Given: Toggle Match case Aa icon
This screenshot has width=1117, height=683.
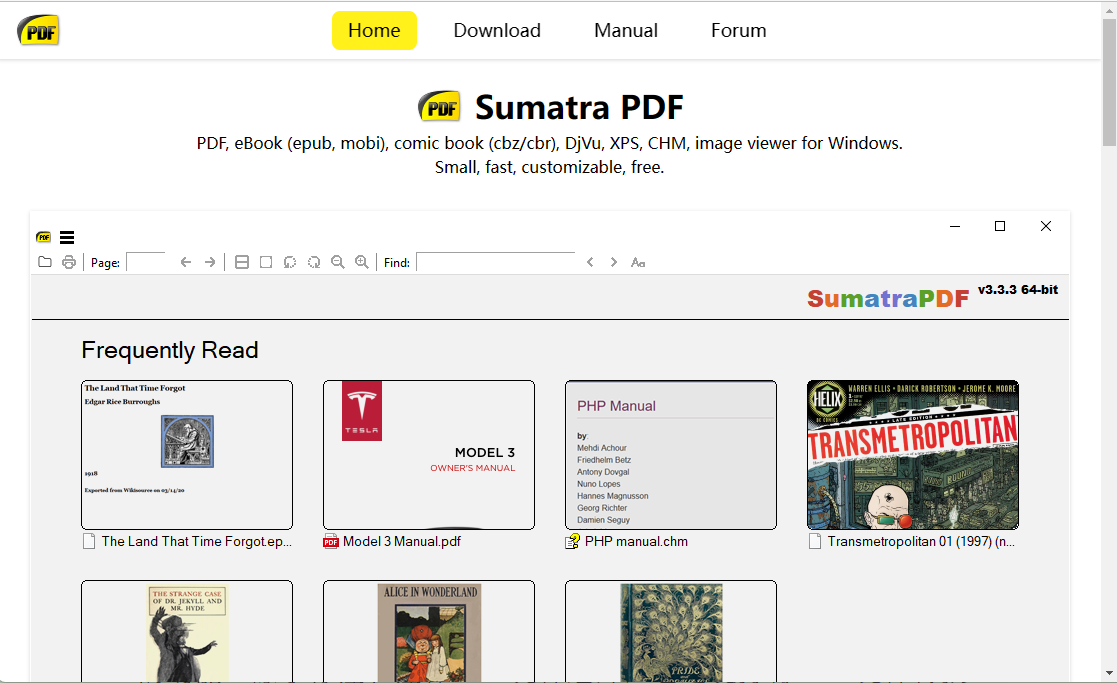Looking at the screenshot, I should tap(638, 263).
